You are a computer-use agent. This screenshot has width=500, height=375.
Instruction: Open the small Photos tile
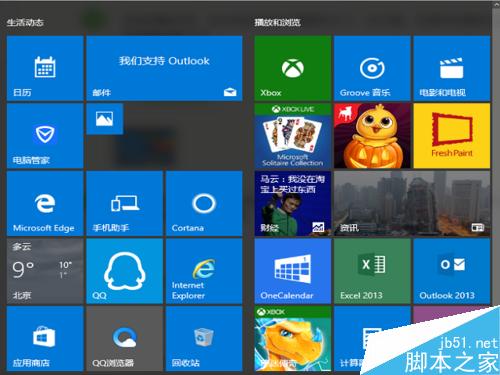105,119
